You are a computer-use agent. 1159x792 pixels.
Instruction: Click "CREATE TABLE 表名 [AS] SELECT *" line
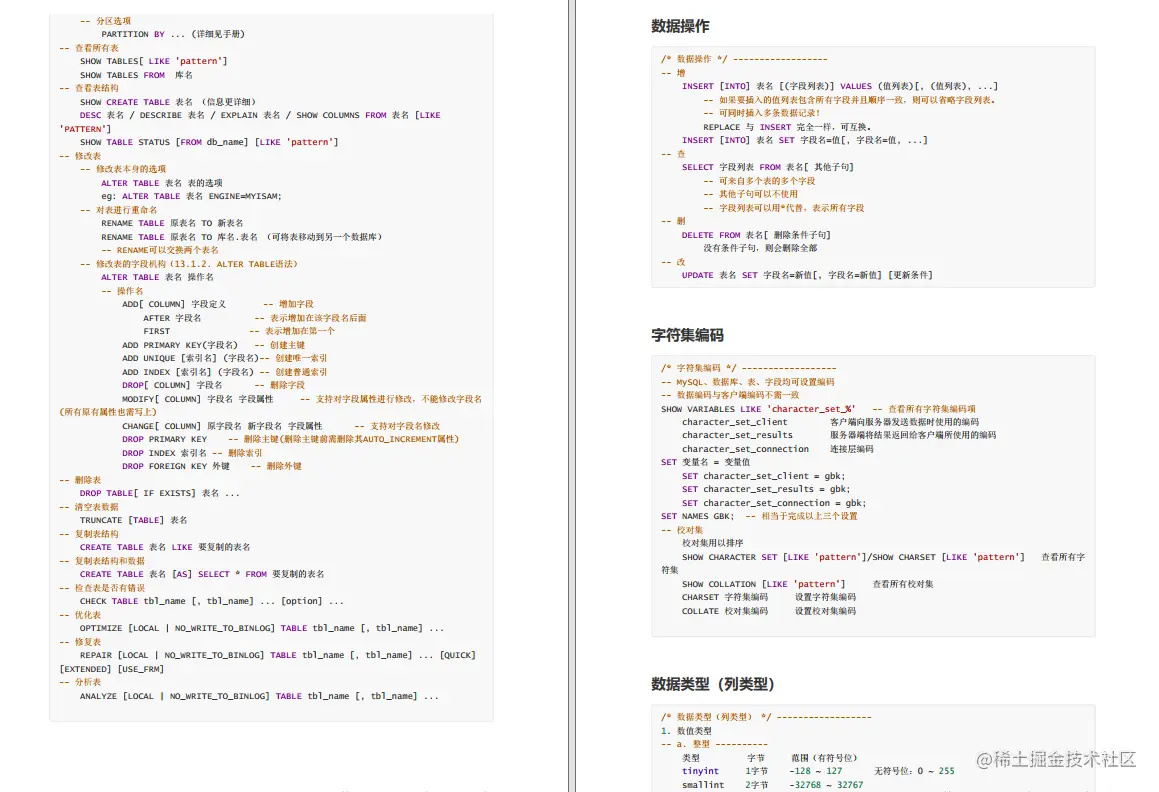pyautogui.click(x=202, y=574)
